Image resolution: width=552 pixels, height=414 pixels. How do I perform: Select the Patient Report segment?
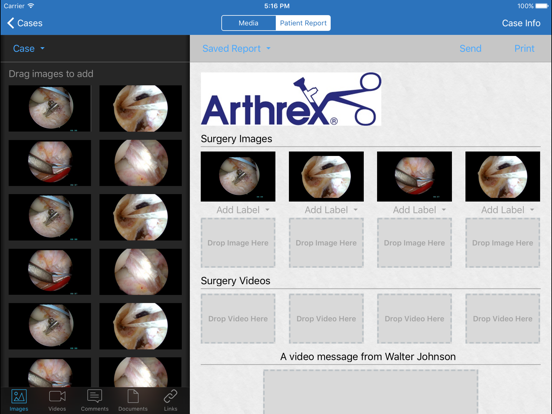pyautogui.click(x=303, y=23)
